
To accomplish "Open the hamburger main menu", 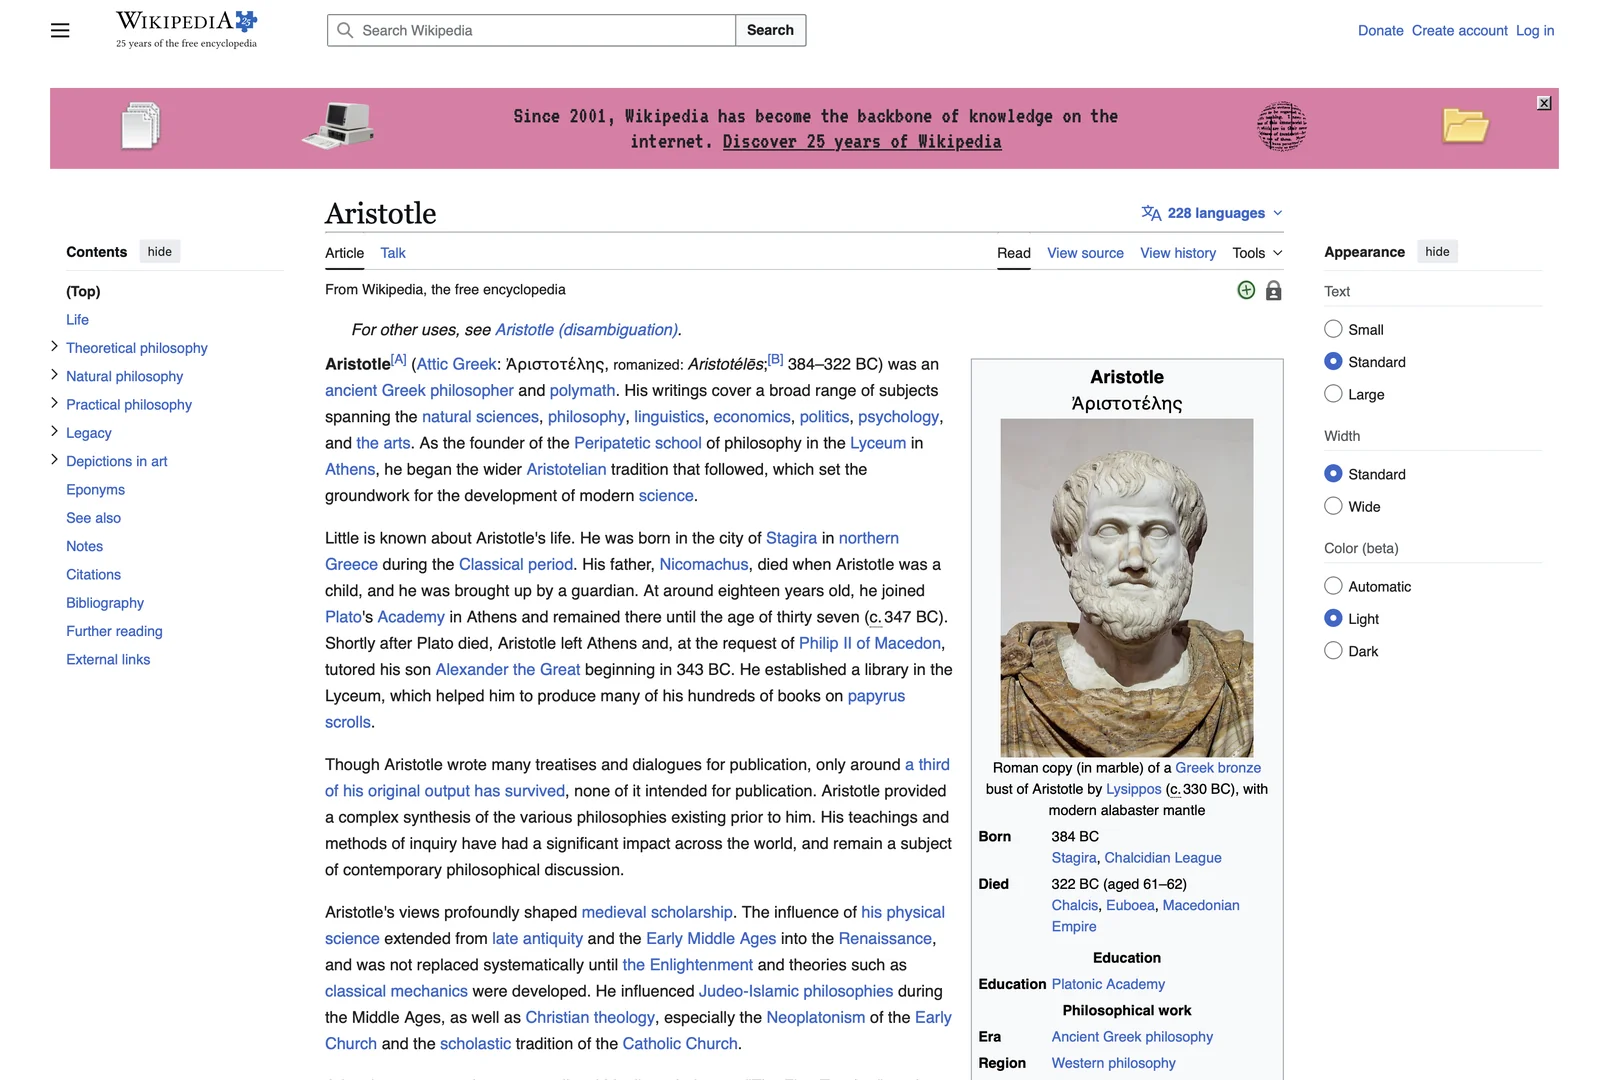I will click(60, 30).
